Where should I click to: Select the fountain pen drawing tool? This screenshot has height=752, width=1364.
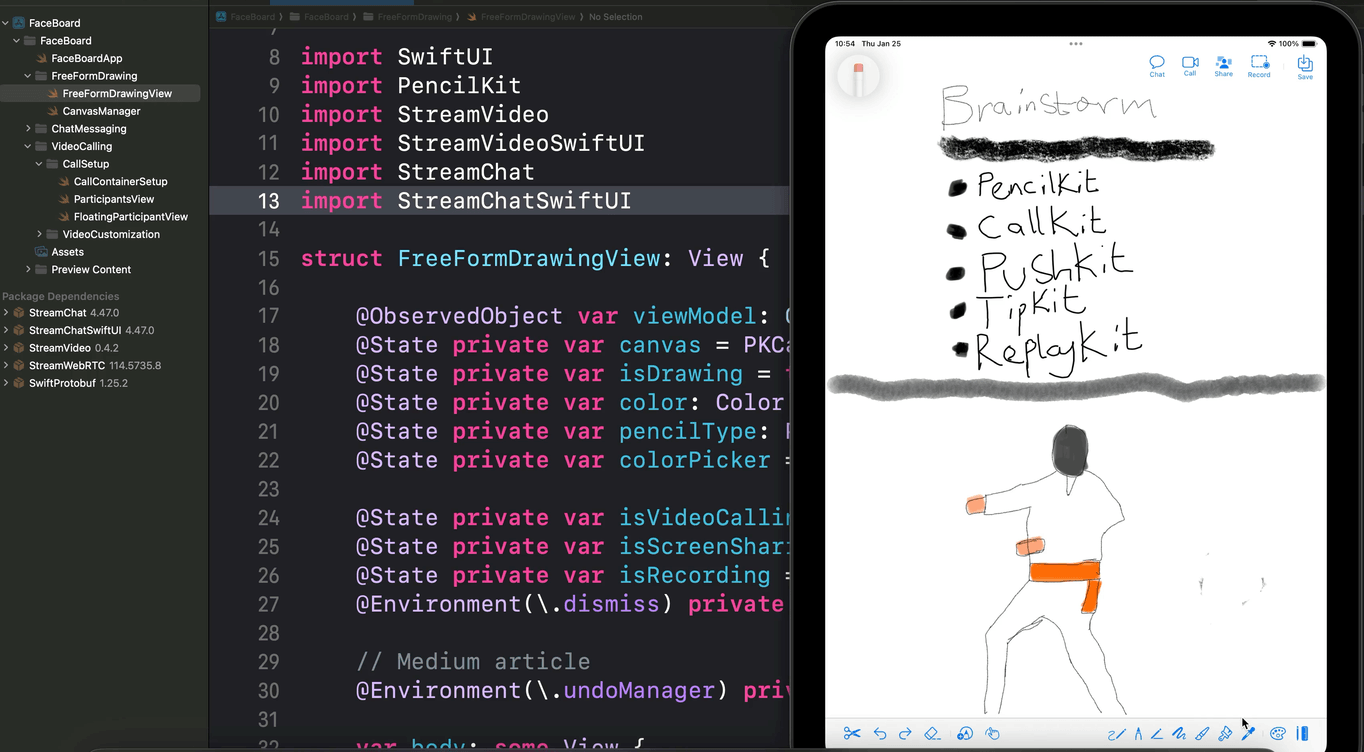[1139, 733]
